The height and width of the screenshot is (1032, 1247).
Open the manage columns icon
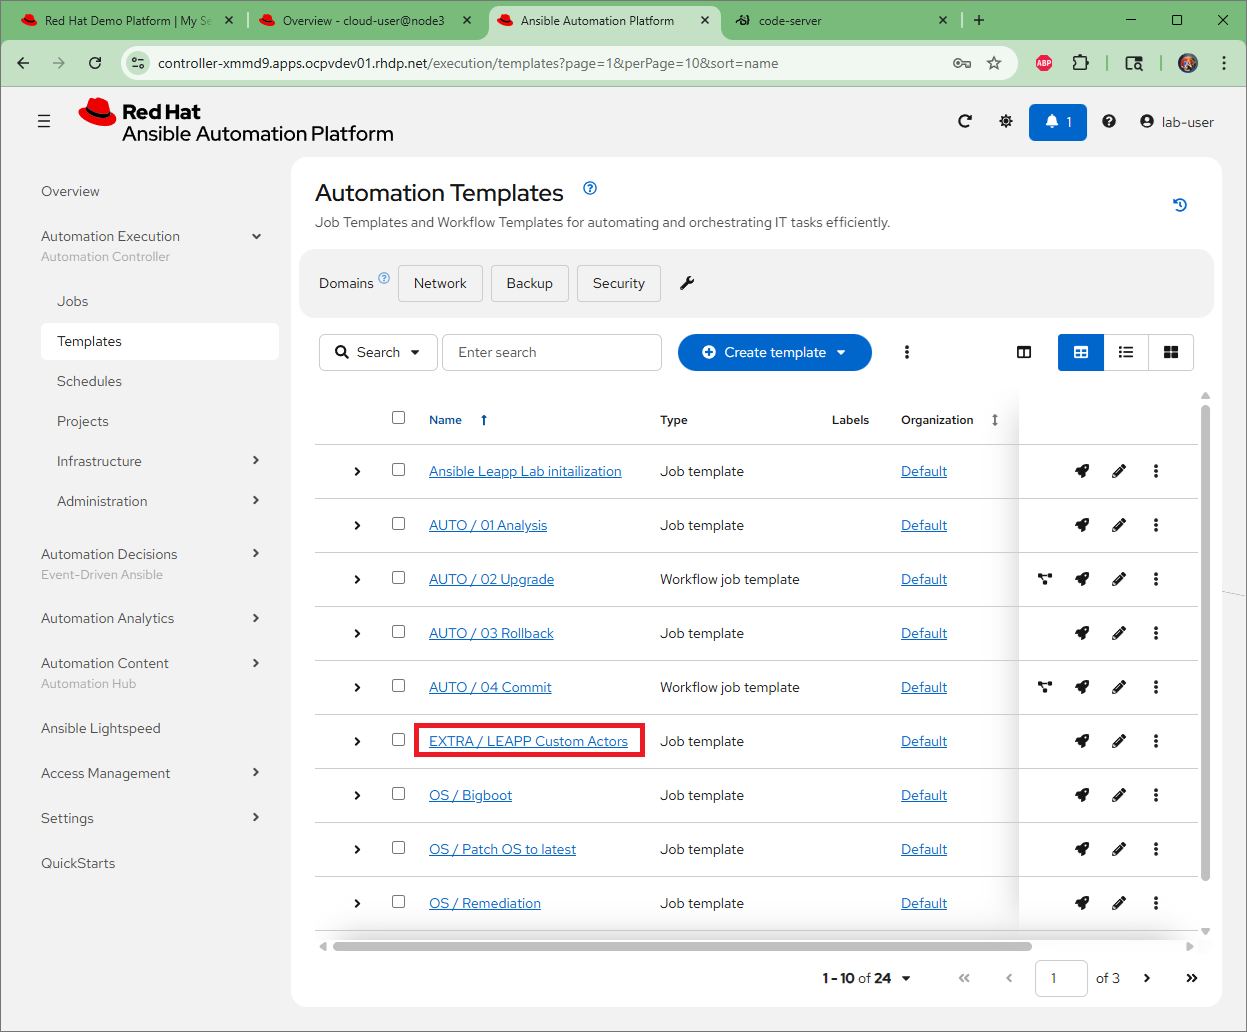click(1024, 352)
